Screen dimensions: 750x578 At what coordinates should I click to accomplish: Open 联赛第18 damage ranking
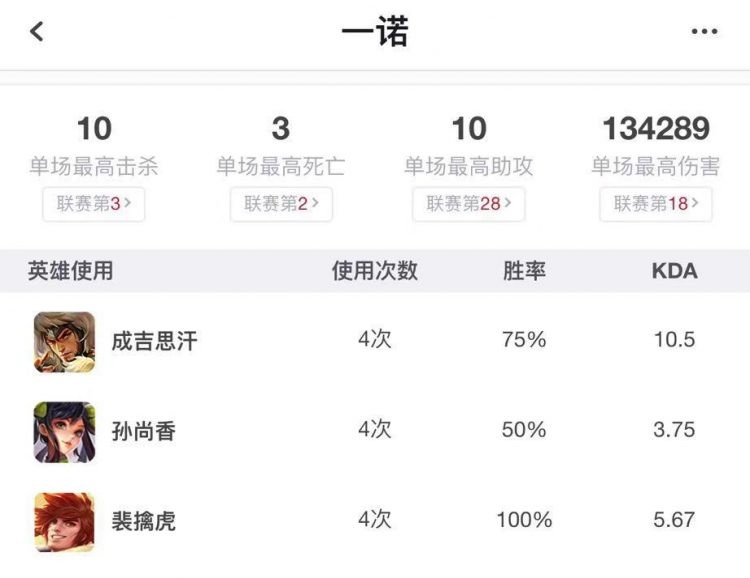click(656, 204)
